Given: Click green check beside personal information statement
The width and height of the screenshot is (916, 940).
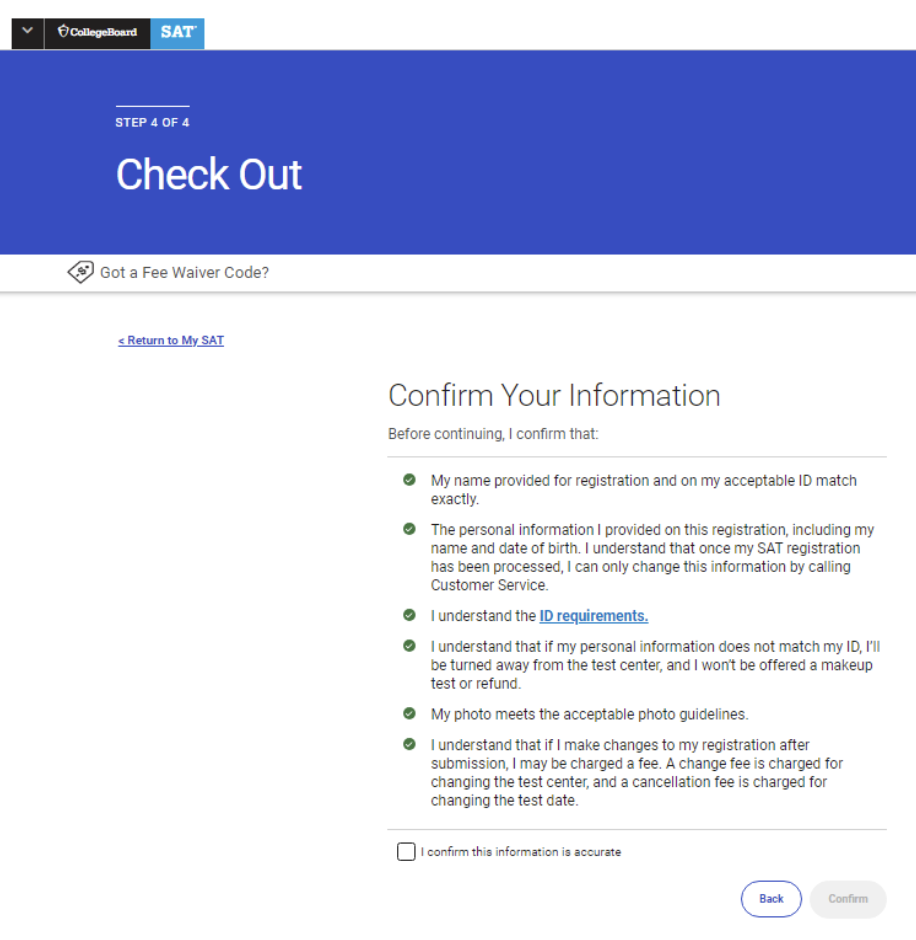Looking at the screenshot, I should 408,529.
